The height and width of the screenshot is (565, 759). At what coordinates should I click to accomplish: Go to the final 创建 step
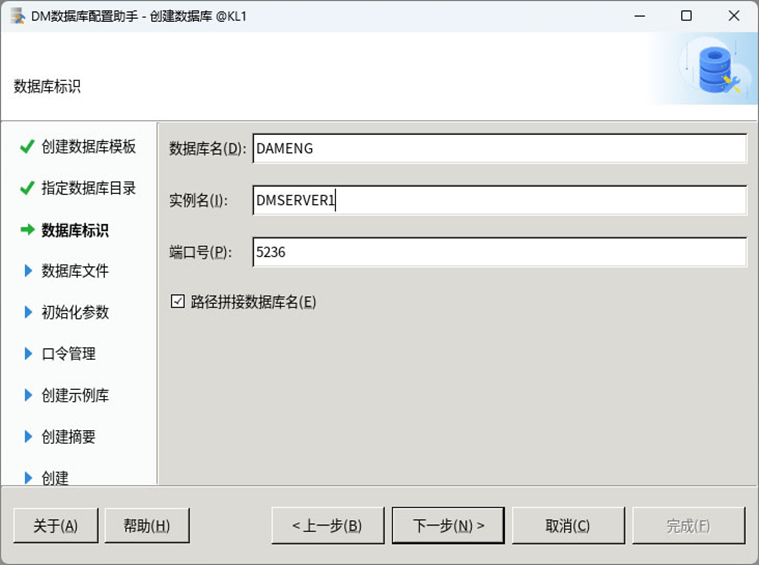click(x=55, y=478)
